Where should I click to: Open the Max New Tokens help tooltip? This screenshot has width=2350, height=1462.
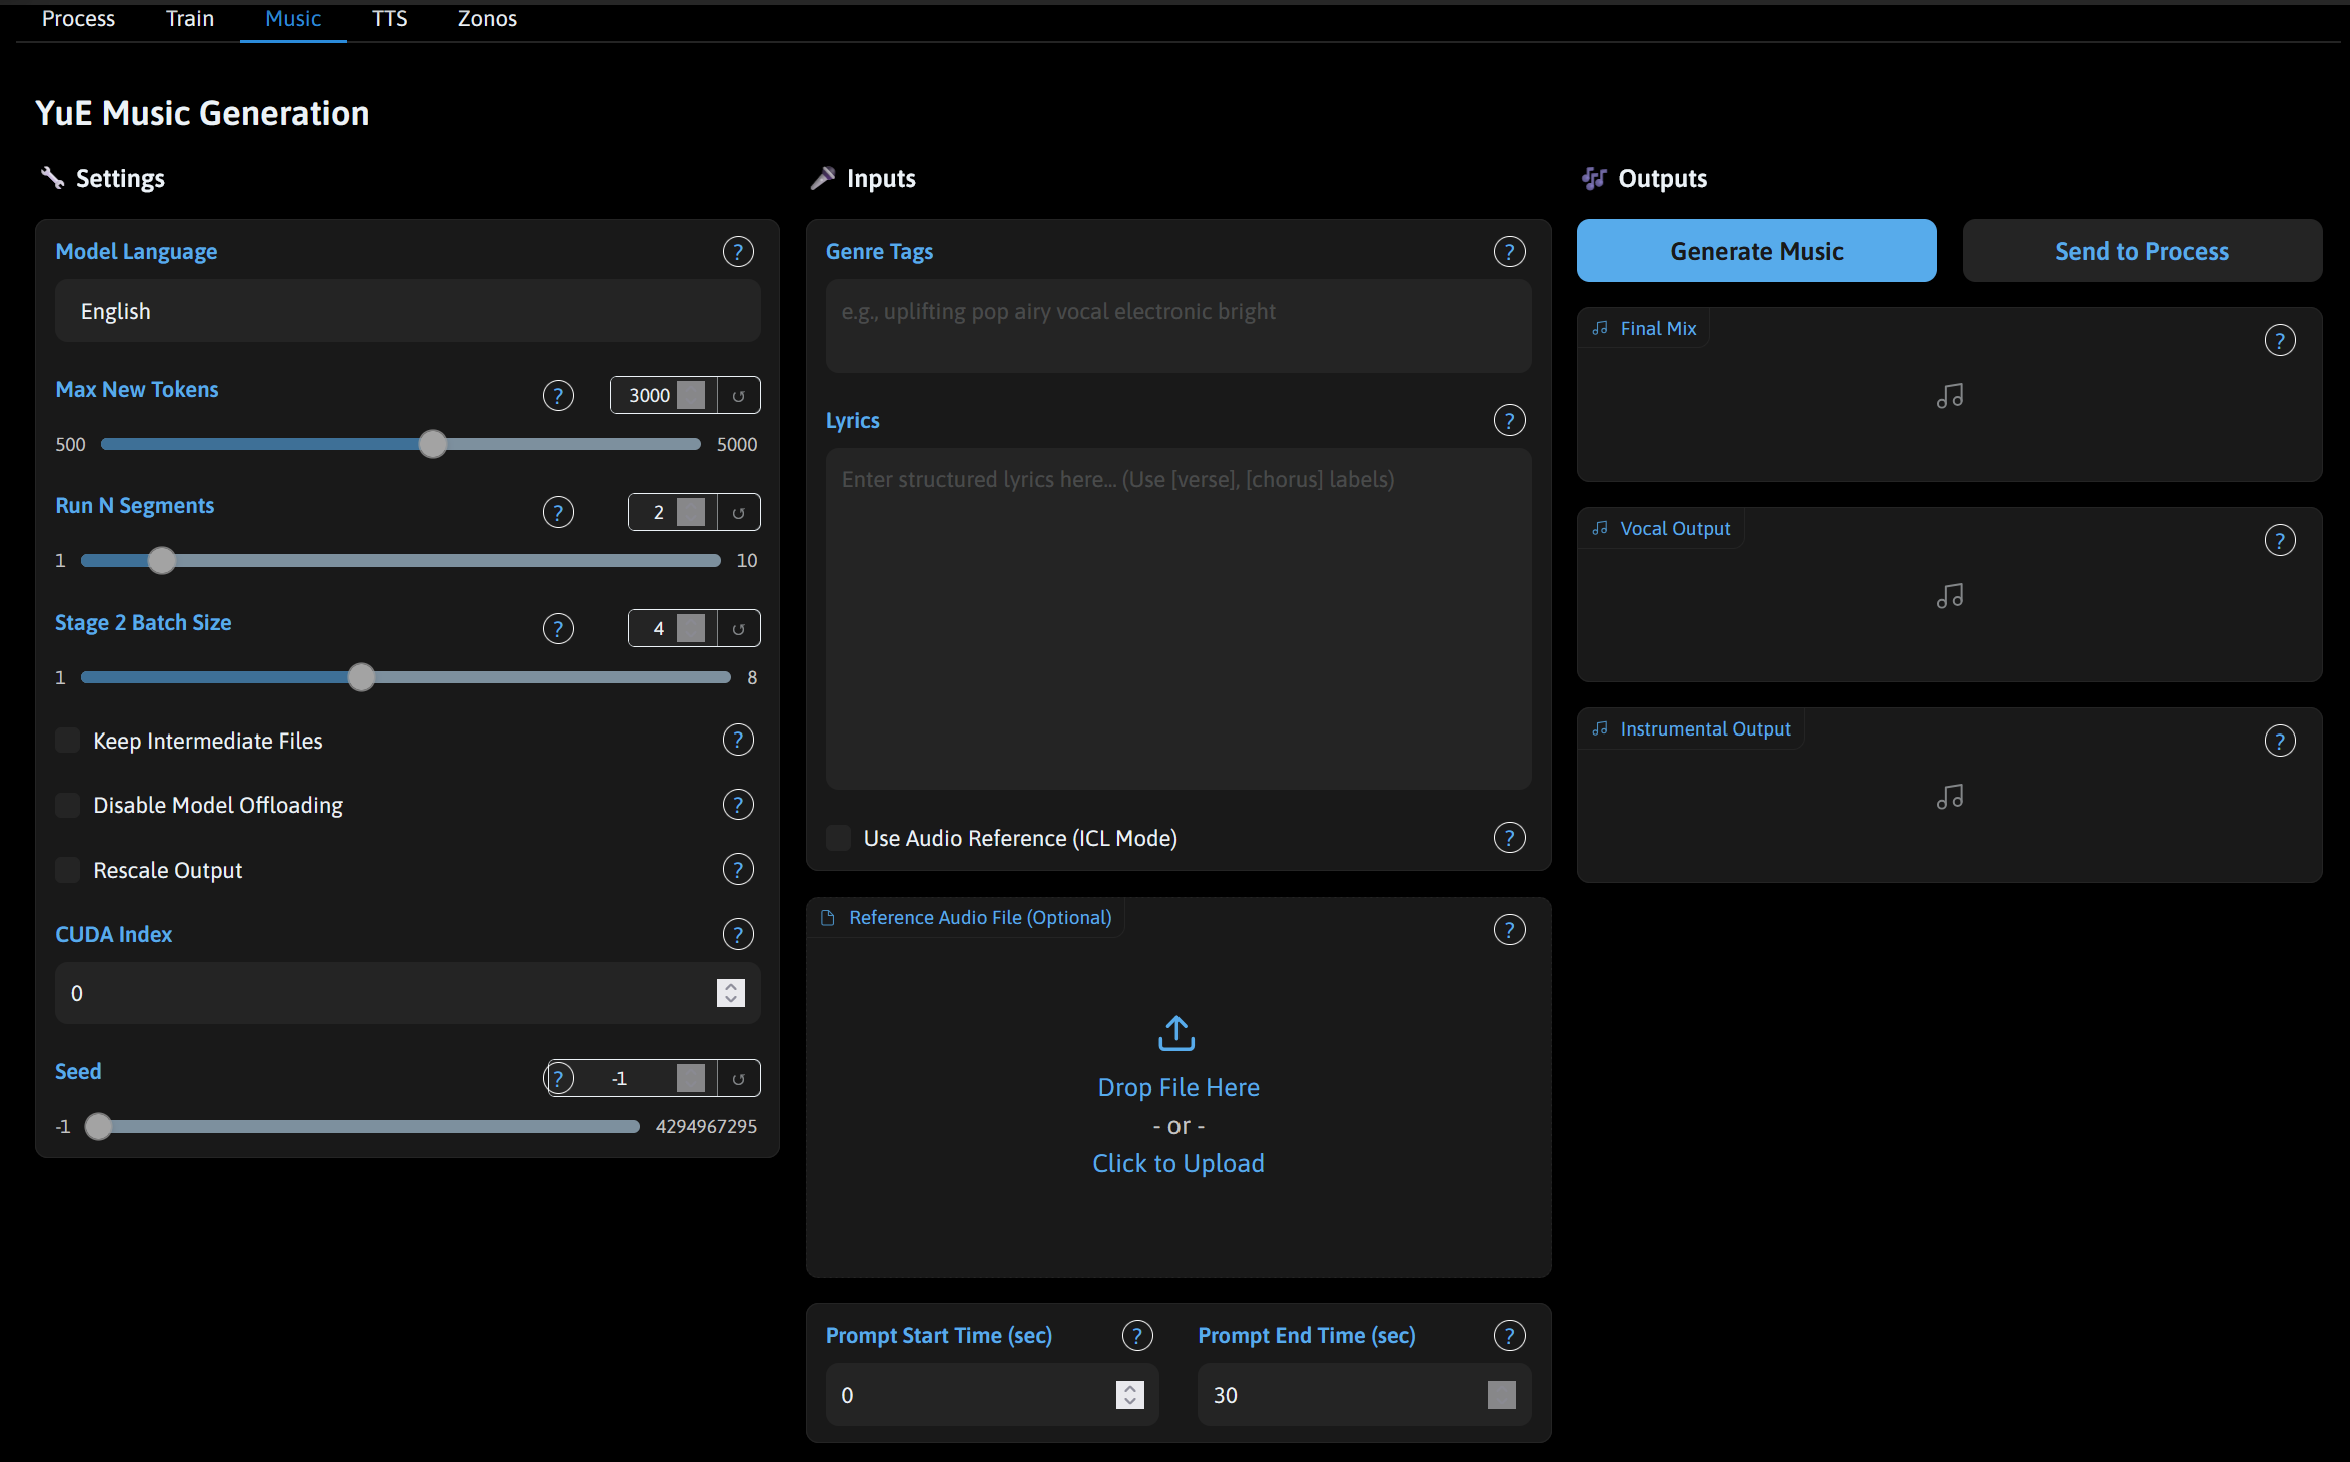(x=558, y=395)
